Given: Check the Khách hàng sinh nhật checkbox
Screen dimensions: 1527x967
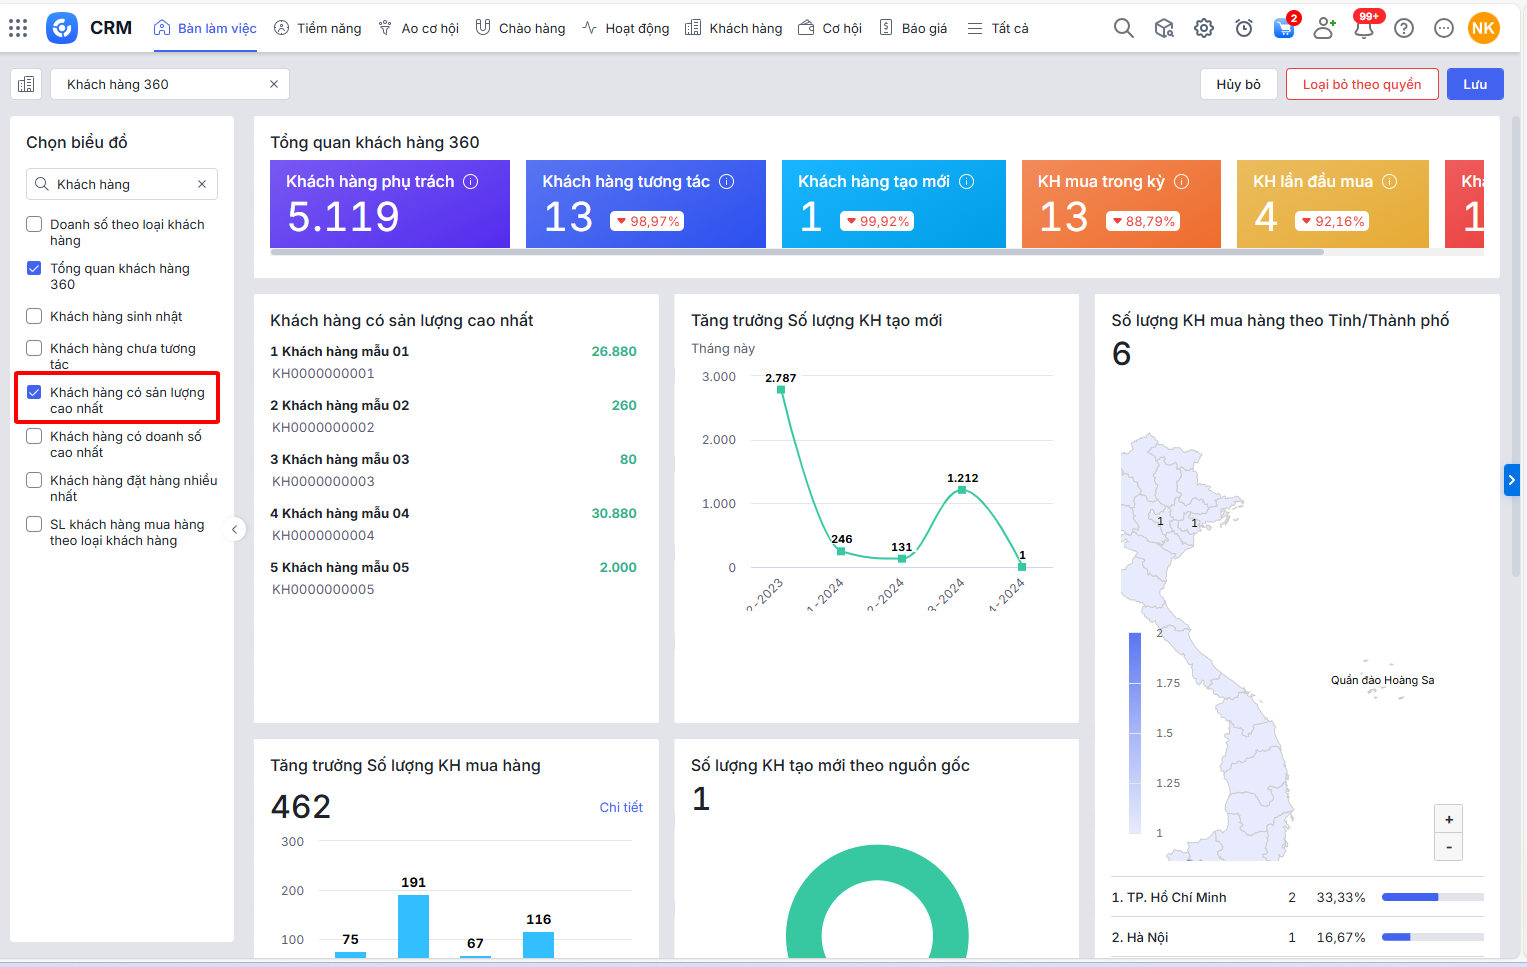Looking at the screenshot, I should coord(34,316).
